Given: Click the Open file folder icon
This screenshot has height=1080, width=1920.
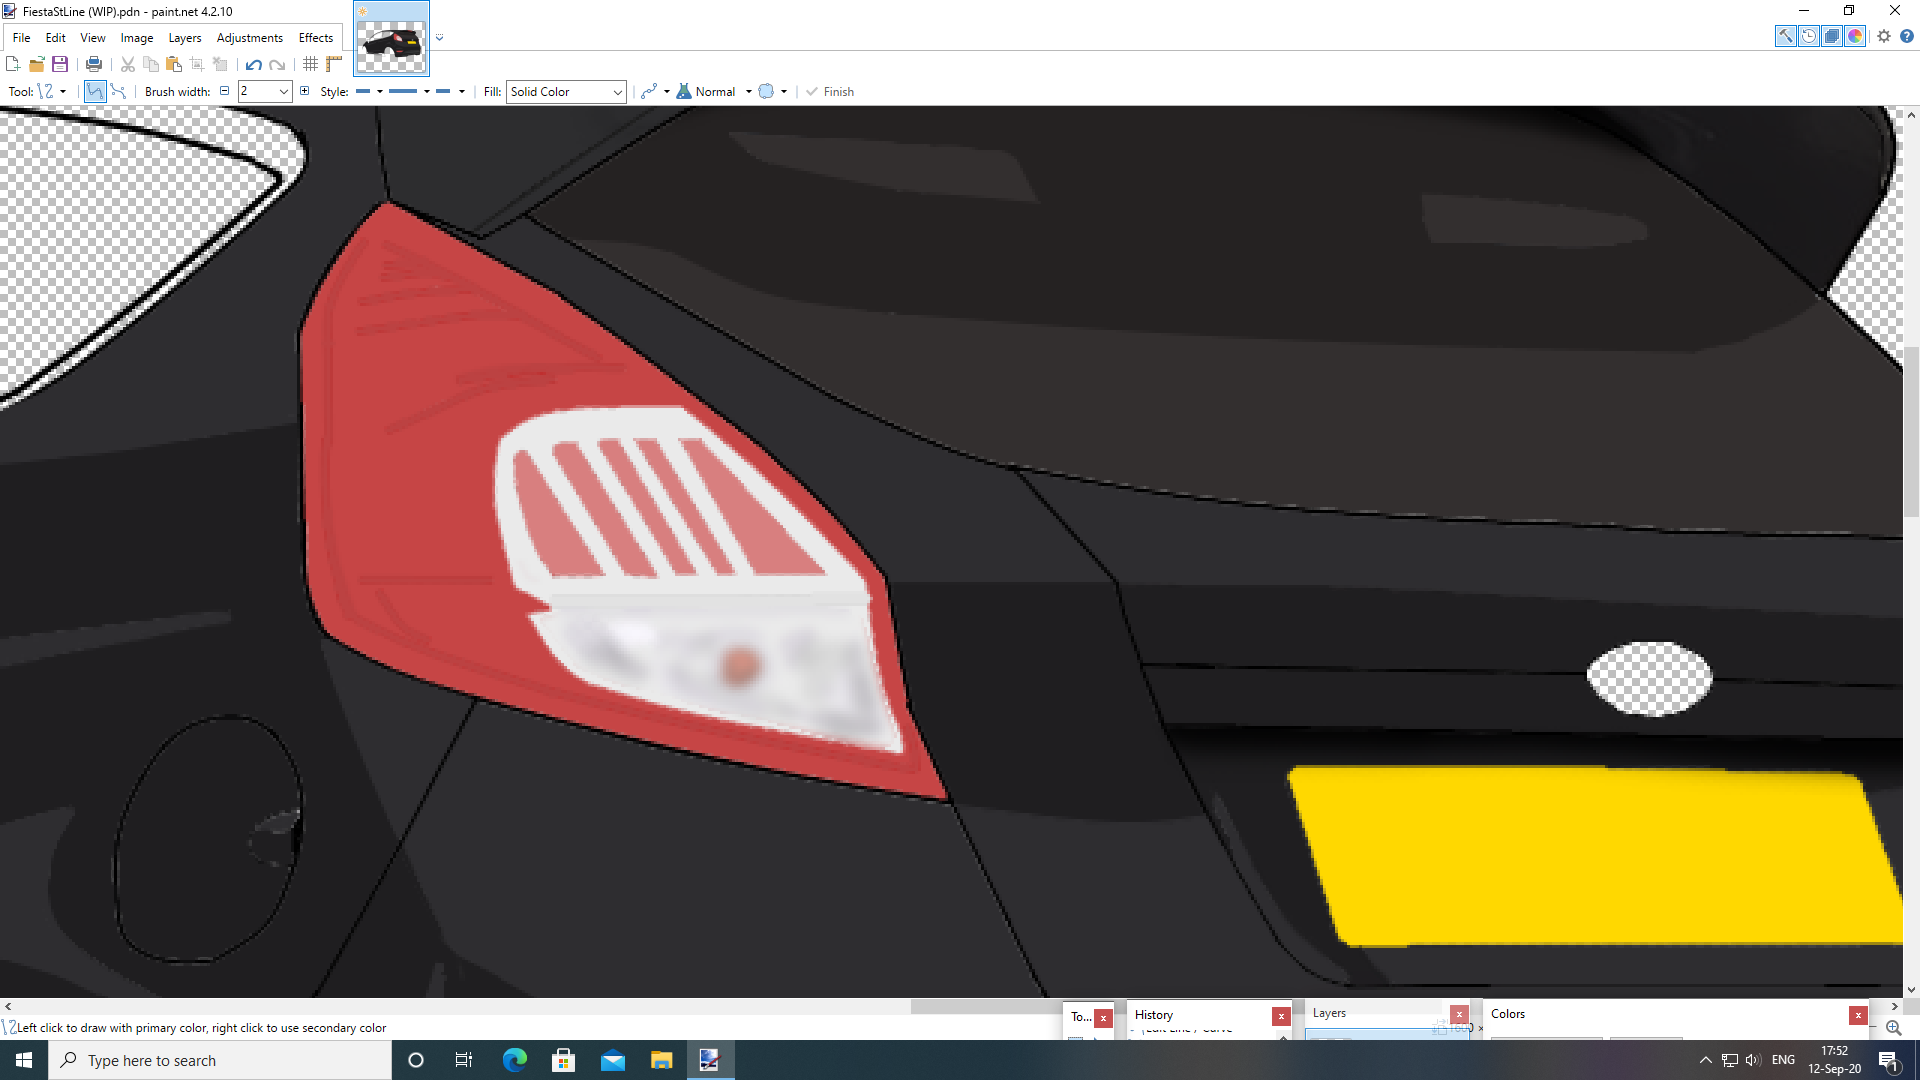Looking at the screenshot, I should 37,65.
